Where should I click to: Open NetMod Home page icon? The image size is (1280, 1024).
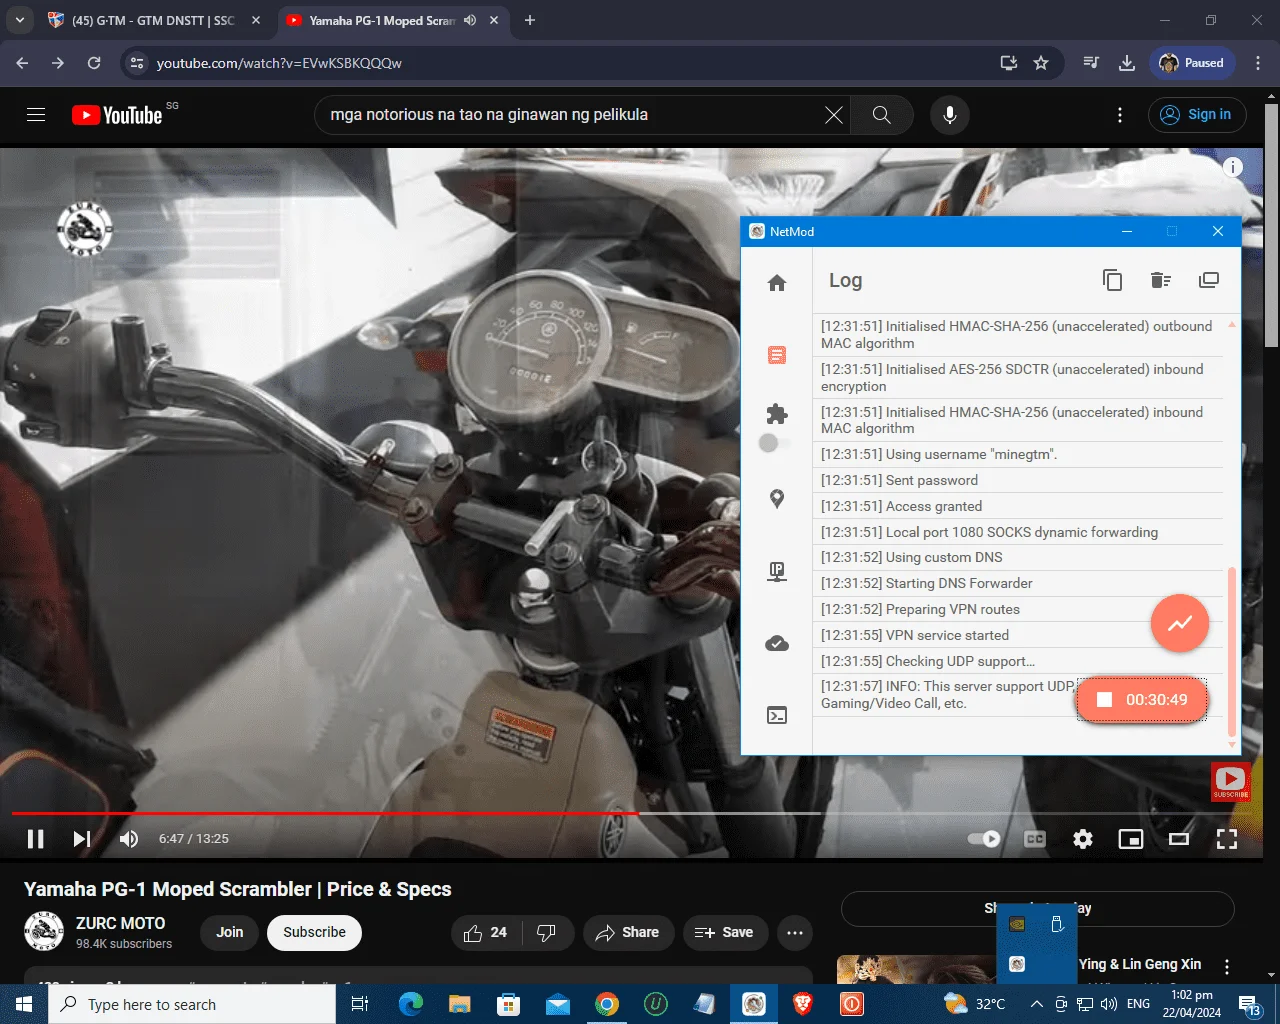(x=777, y=283)
